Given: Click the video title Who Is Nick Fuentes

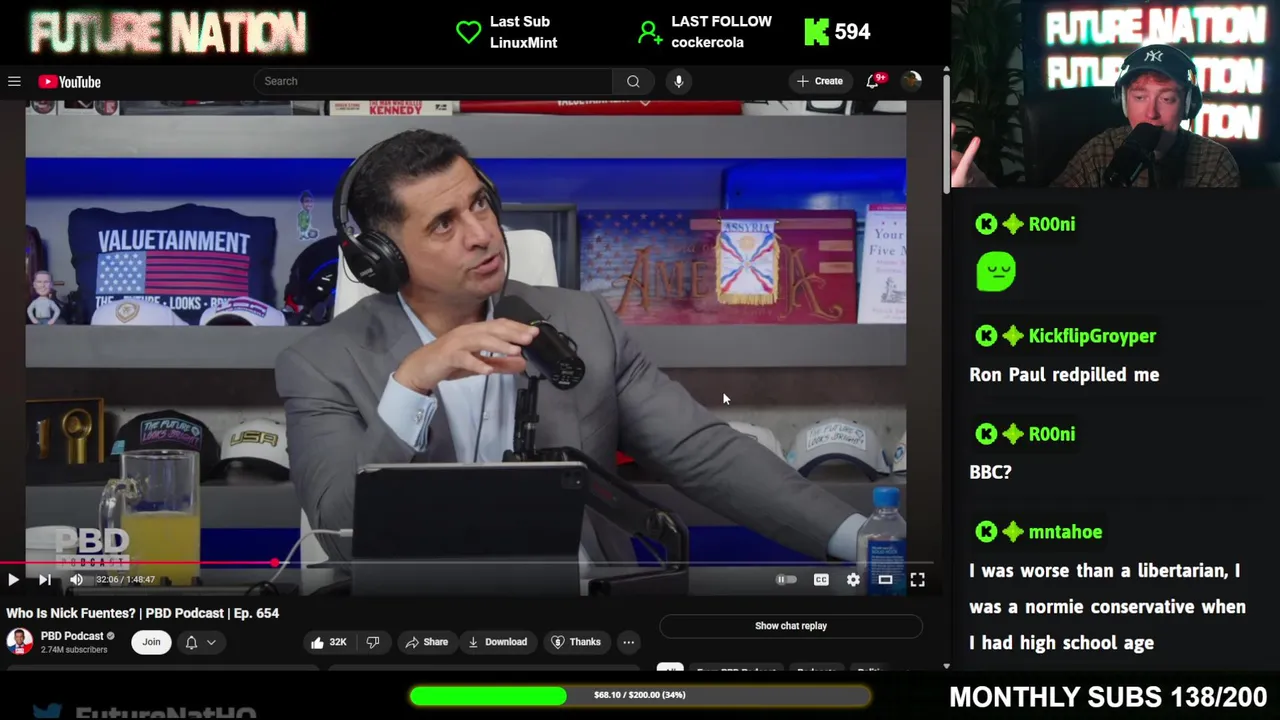Looking at the screenshot, I should 143,613.
